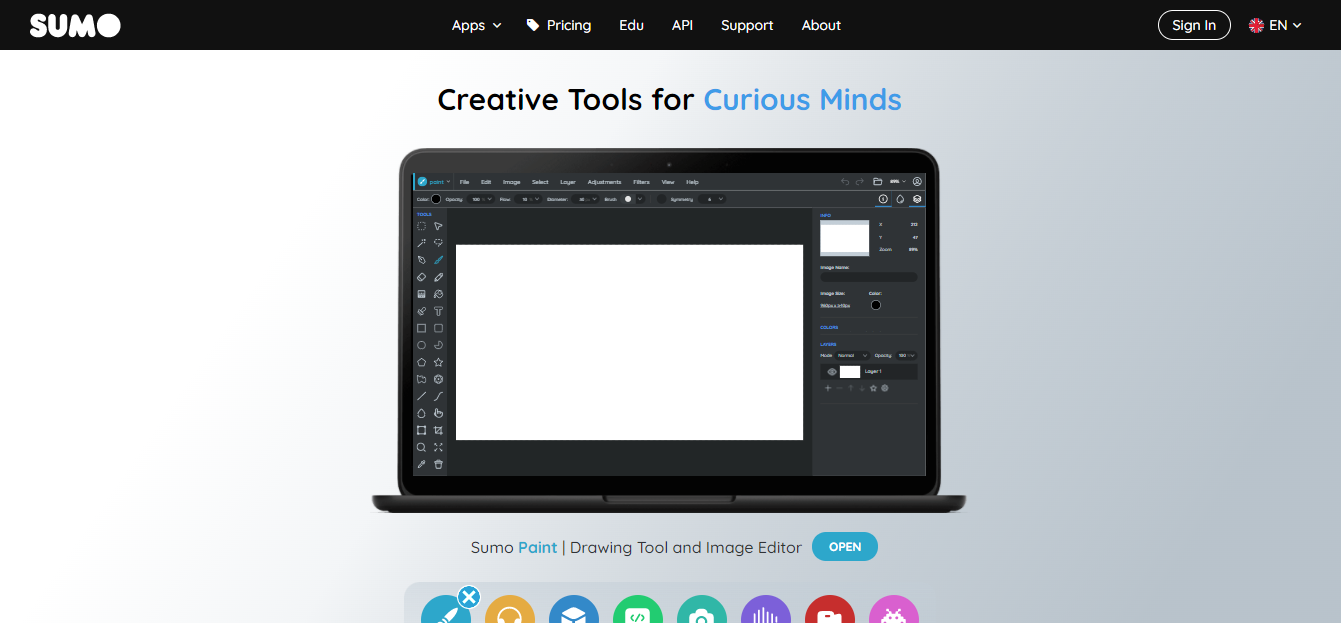Click the X badge on Paint icon
Viewport: 1341px width, 623px height.
coord(468,597)
